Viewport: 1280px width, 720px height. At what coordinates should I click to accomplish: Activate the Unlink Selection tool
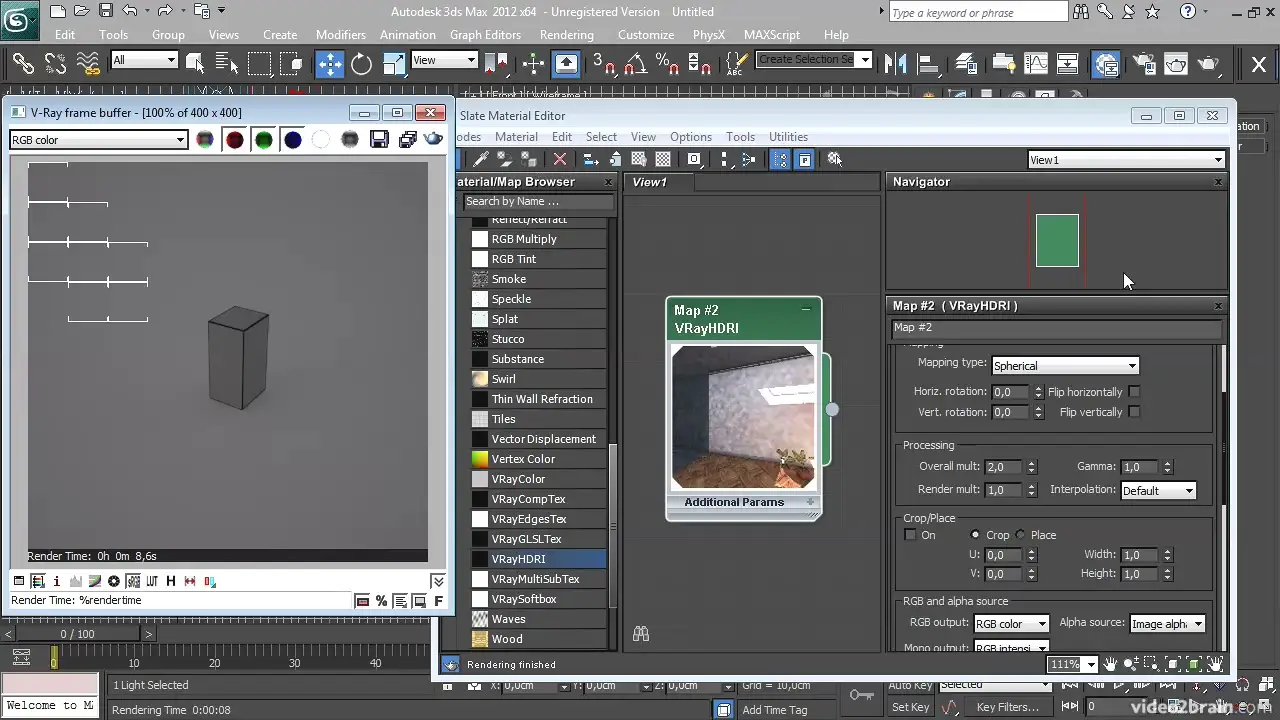pyautogui.click(x=55, y=64)
